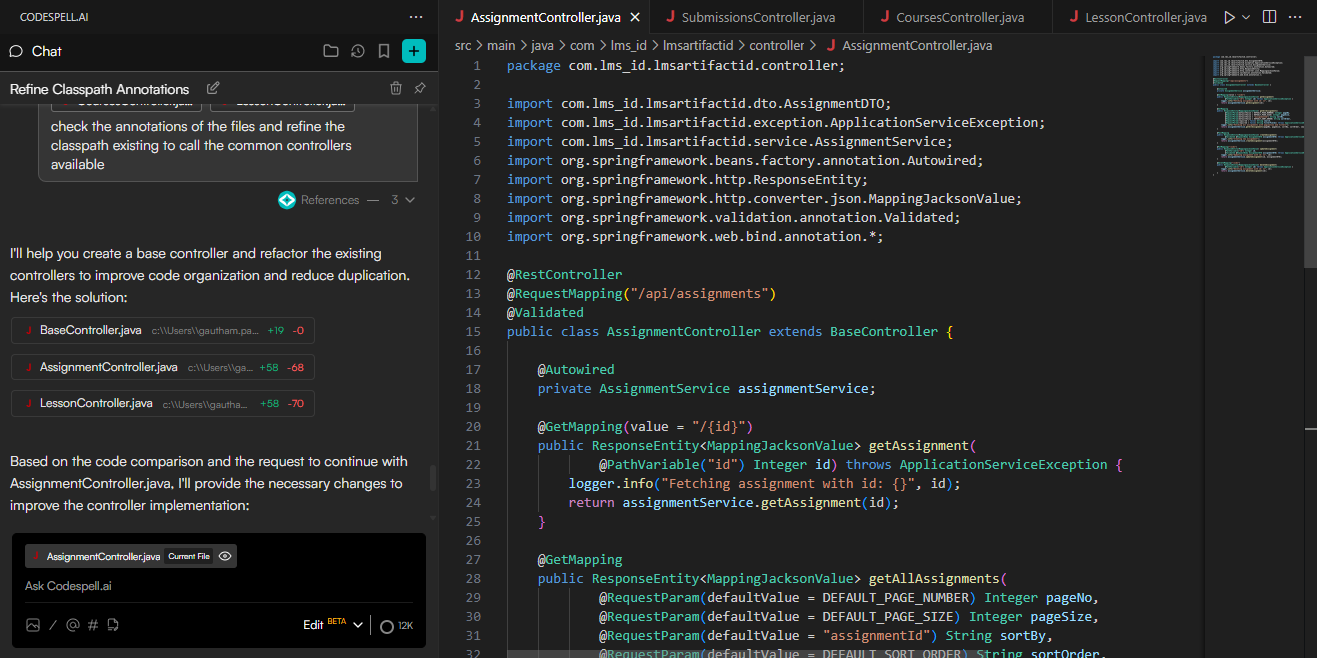Click 'controller' breadcrumb segment
This screenshot has width=1317, height=658.
[777, 45]
